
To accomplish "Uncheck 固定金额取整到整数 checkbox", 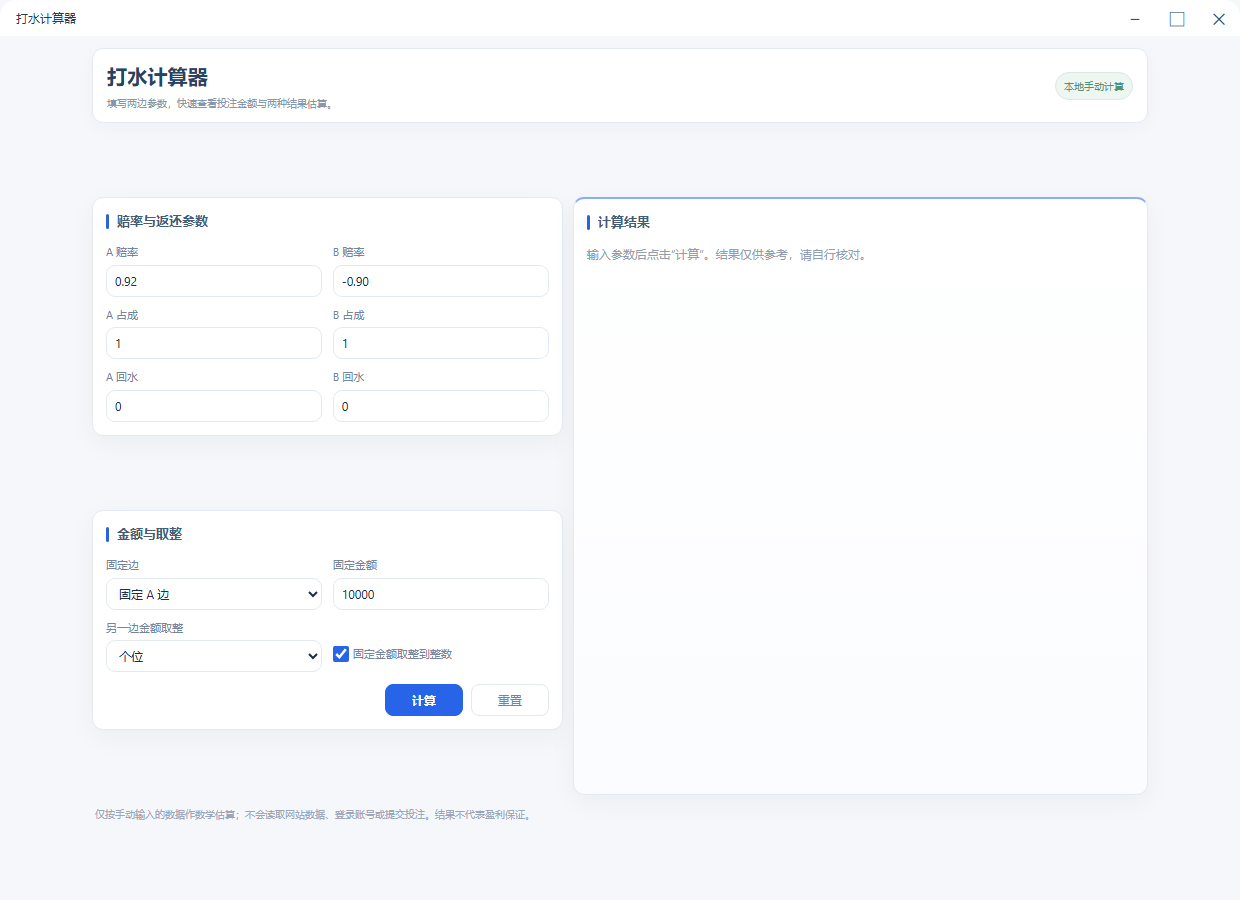I will pyautogui.click(x=341, y=654).
